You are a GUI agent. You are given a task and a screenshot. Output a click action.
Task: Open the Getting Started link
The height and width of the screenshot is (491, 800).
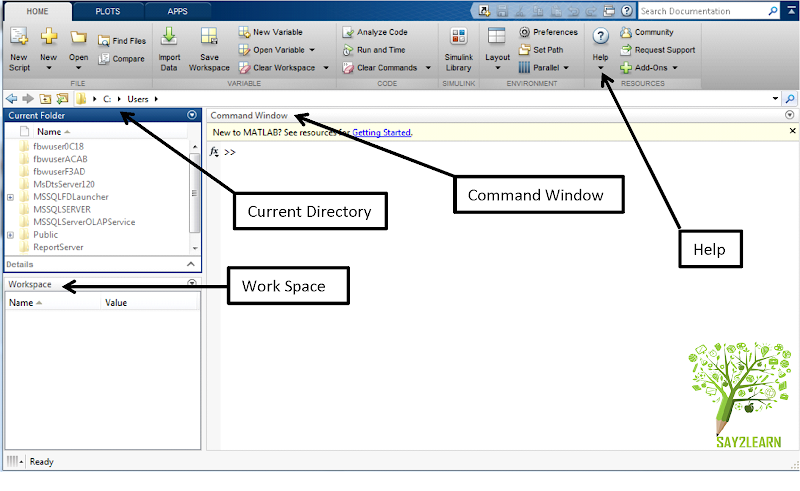tap(381, 133)
